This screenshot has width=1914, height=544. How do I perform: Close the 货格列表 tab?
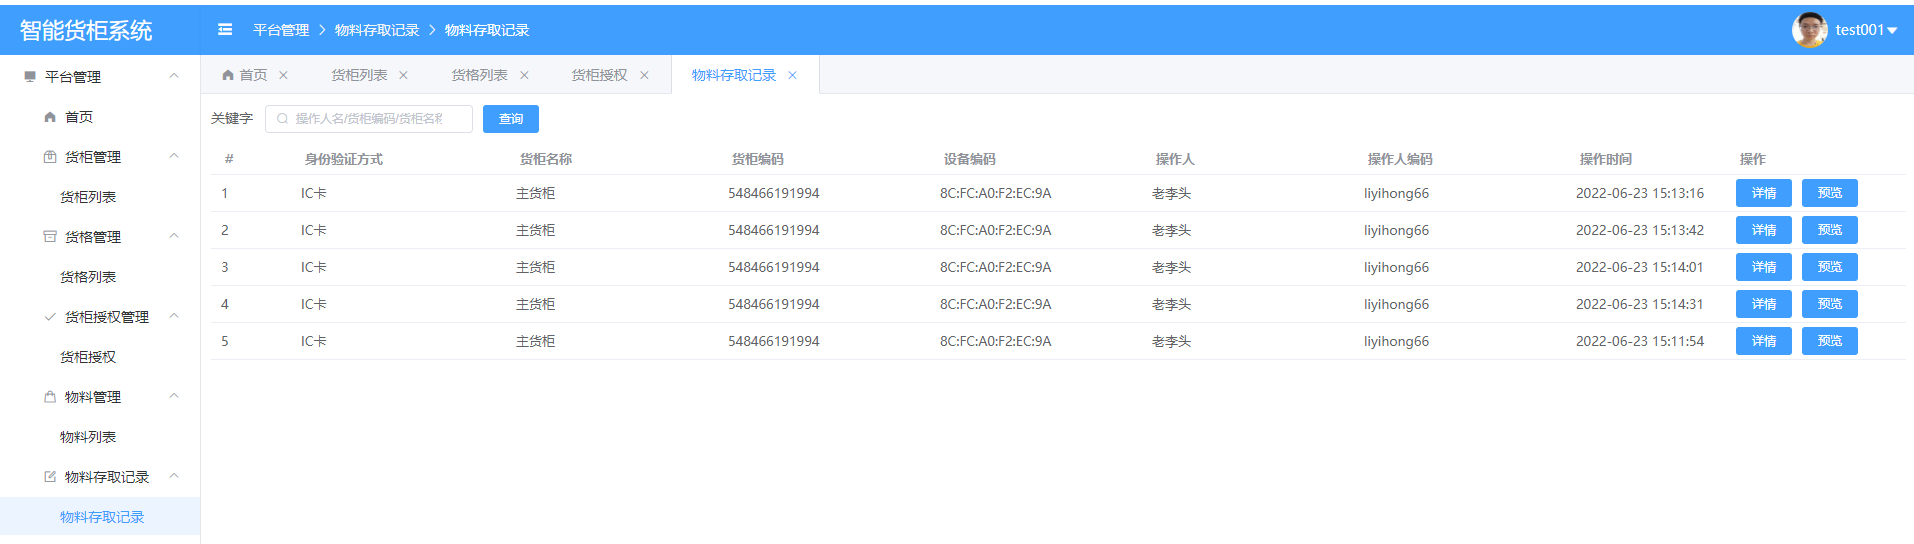[524, 75]
